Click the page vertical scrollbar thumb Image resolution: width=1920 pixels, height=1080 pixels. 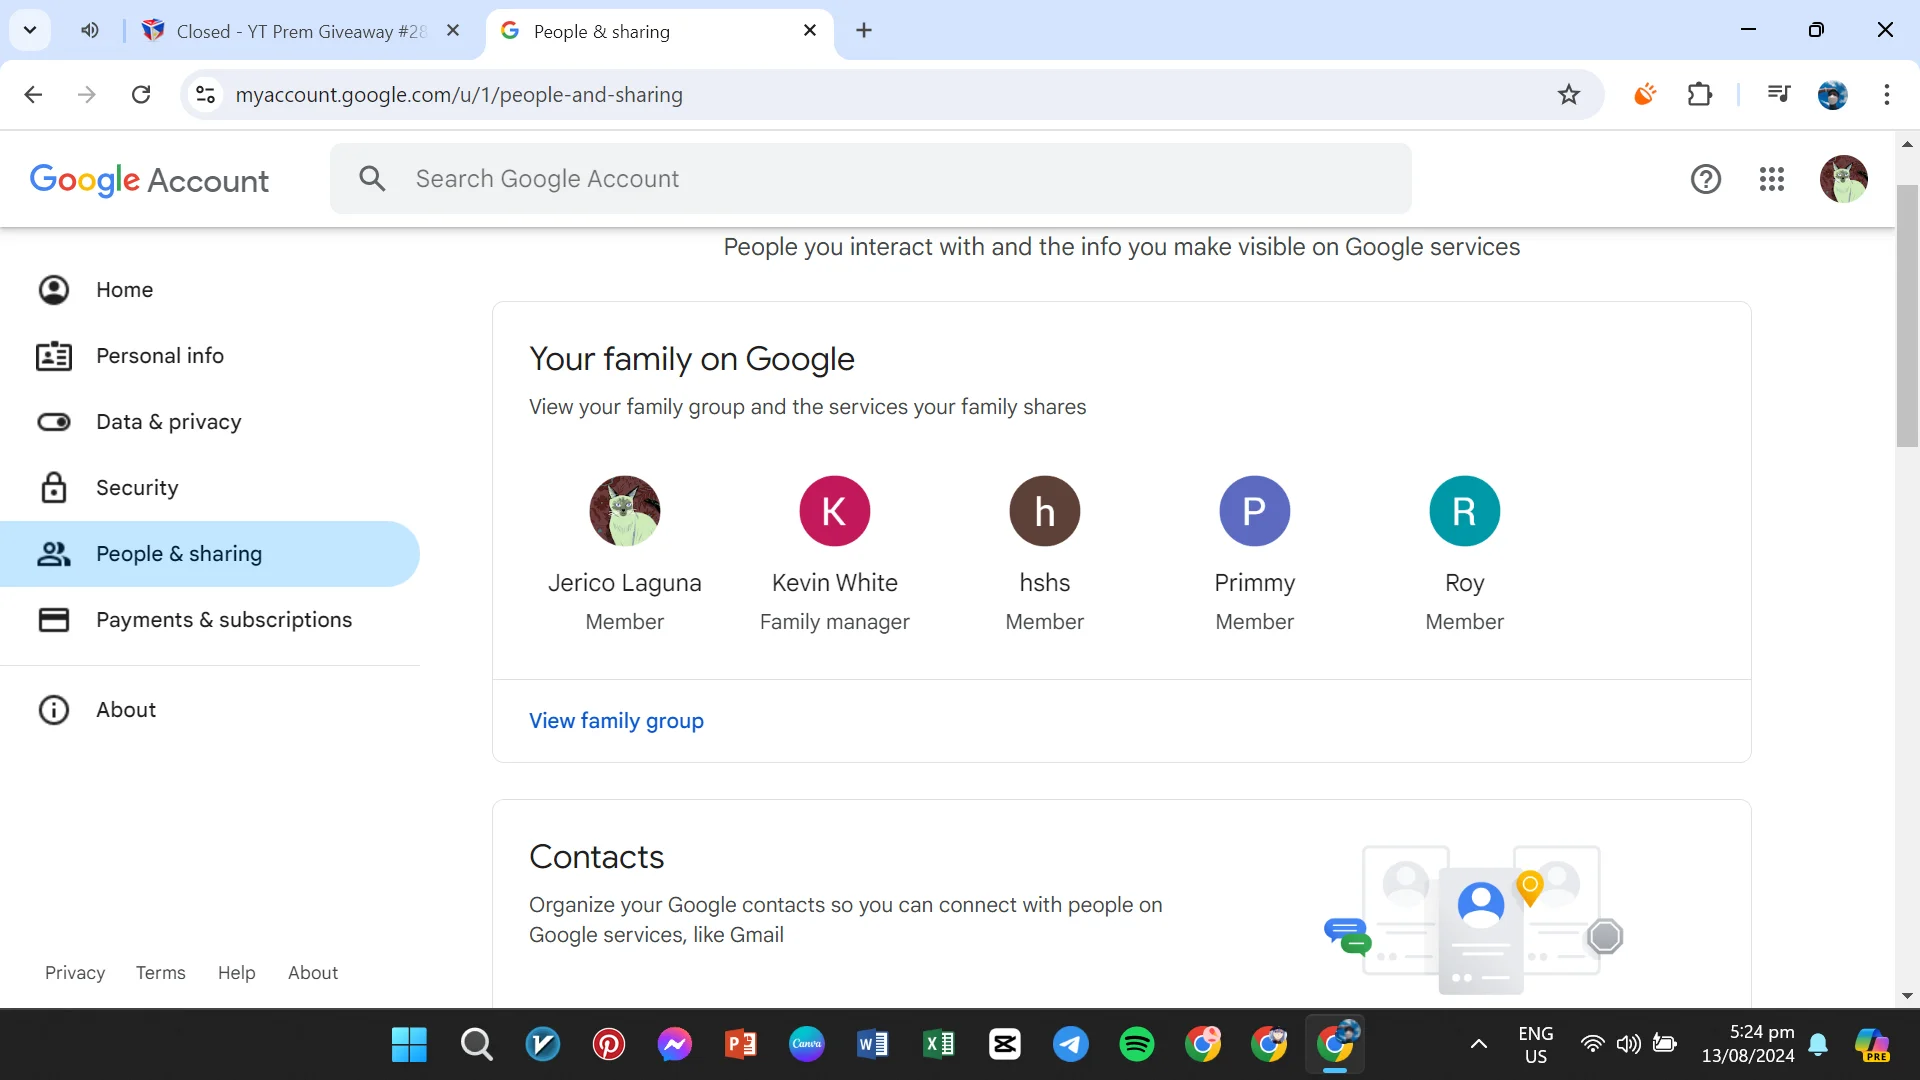[x=1907, y=315]
